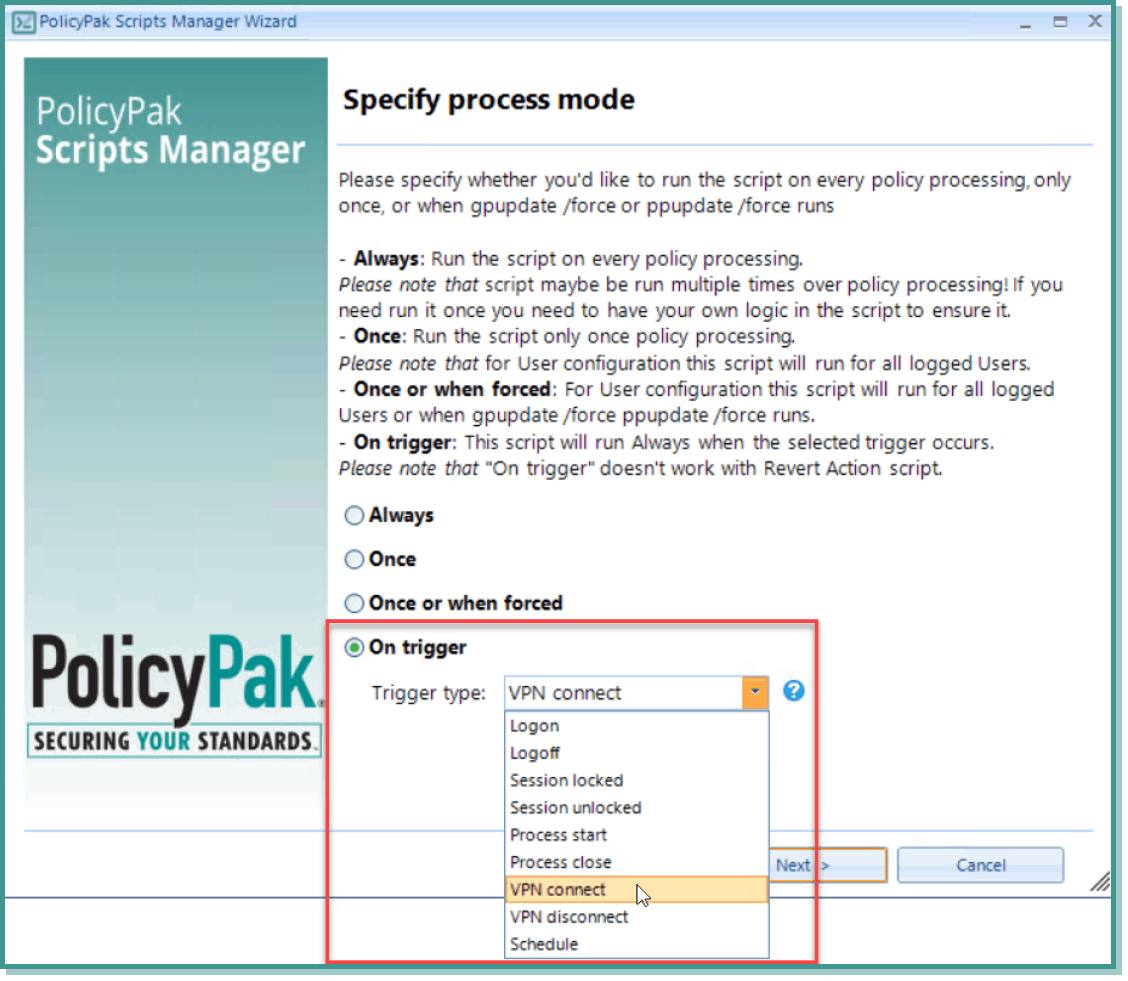Click the PolicyPak wizard title bar icon

[24, 22]
